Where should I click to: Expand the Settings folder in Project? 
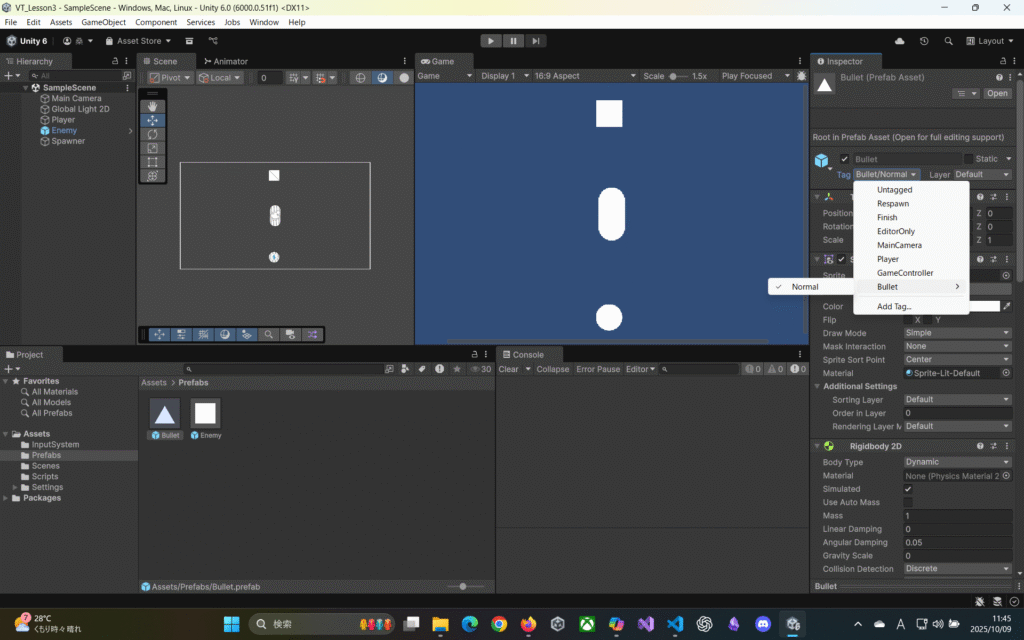point(15,487)
